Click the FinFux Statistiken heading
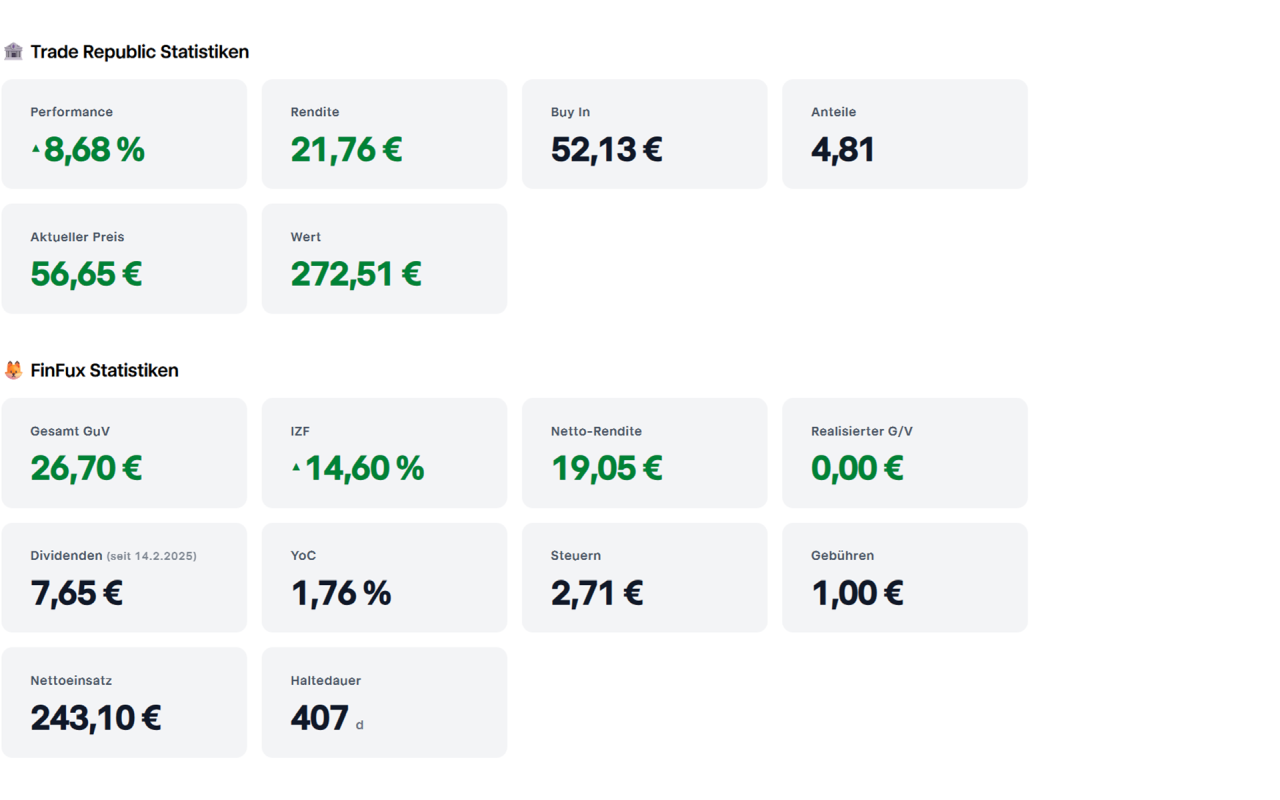The width and height of the screenshot is (1280, 800). coord(104,370)
